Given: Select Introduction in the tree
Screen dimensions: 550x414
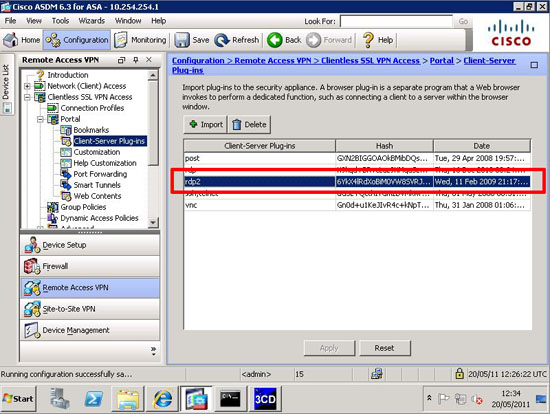Looking at the screenshot, I should click(x=68, y=75).
